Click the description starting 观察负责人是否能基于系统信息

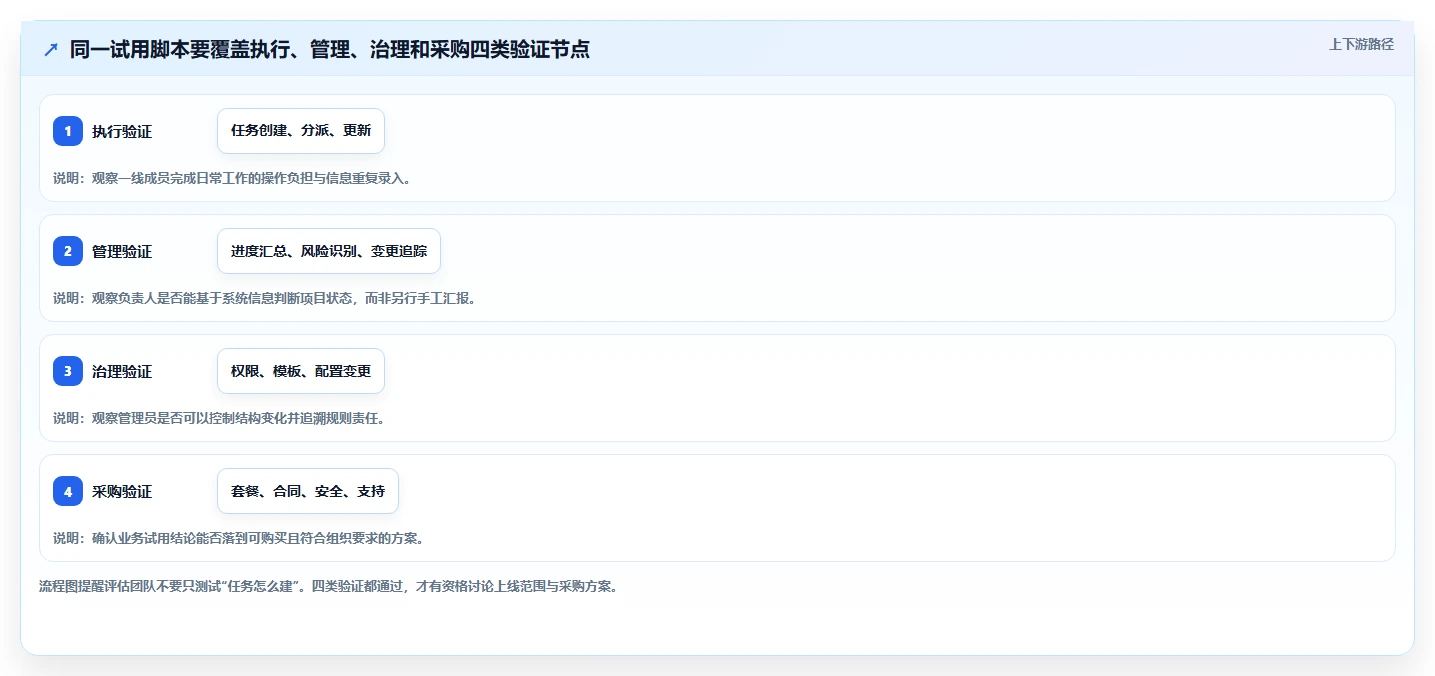[264, 298]
